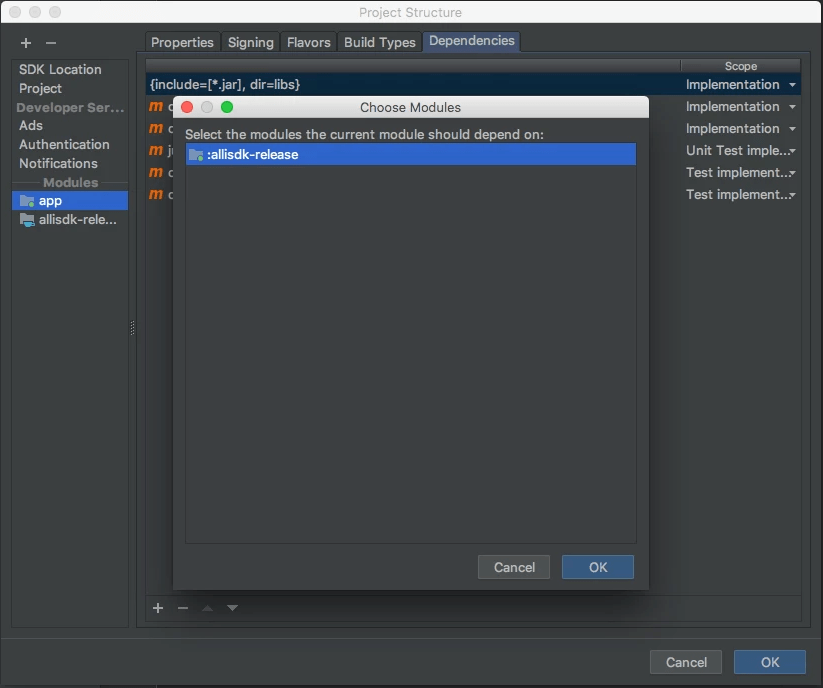Remove selected dependency with the minus icon
Viewport: 823px width, 688px height.
(182, 608)
